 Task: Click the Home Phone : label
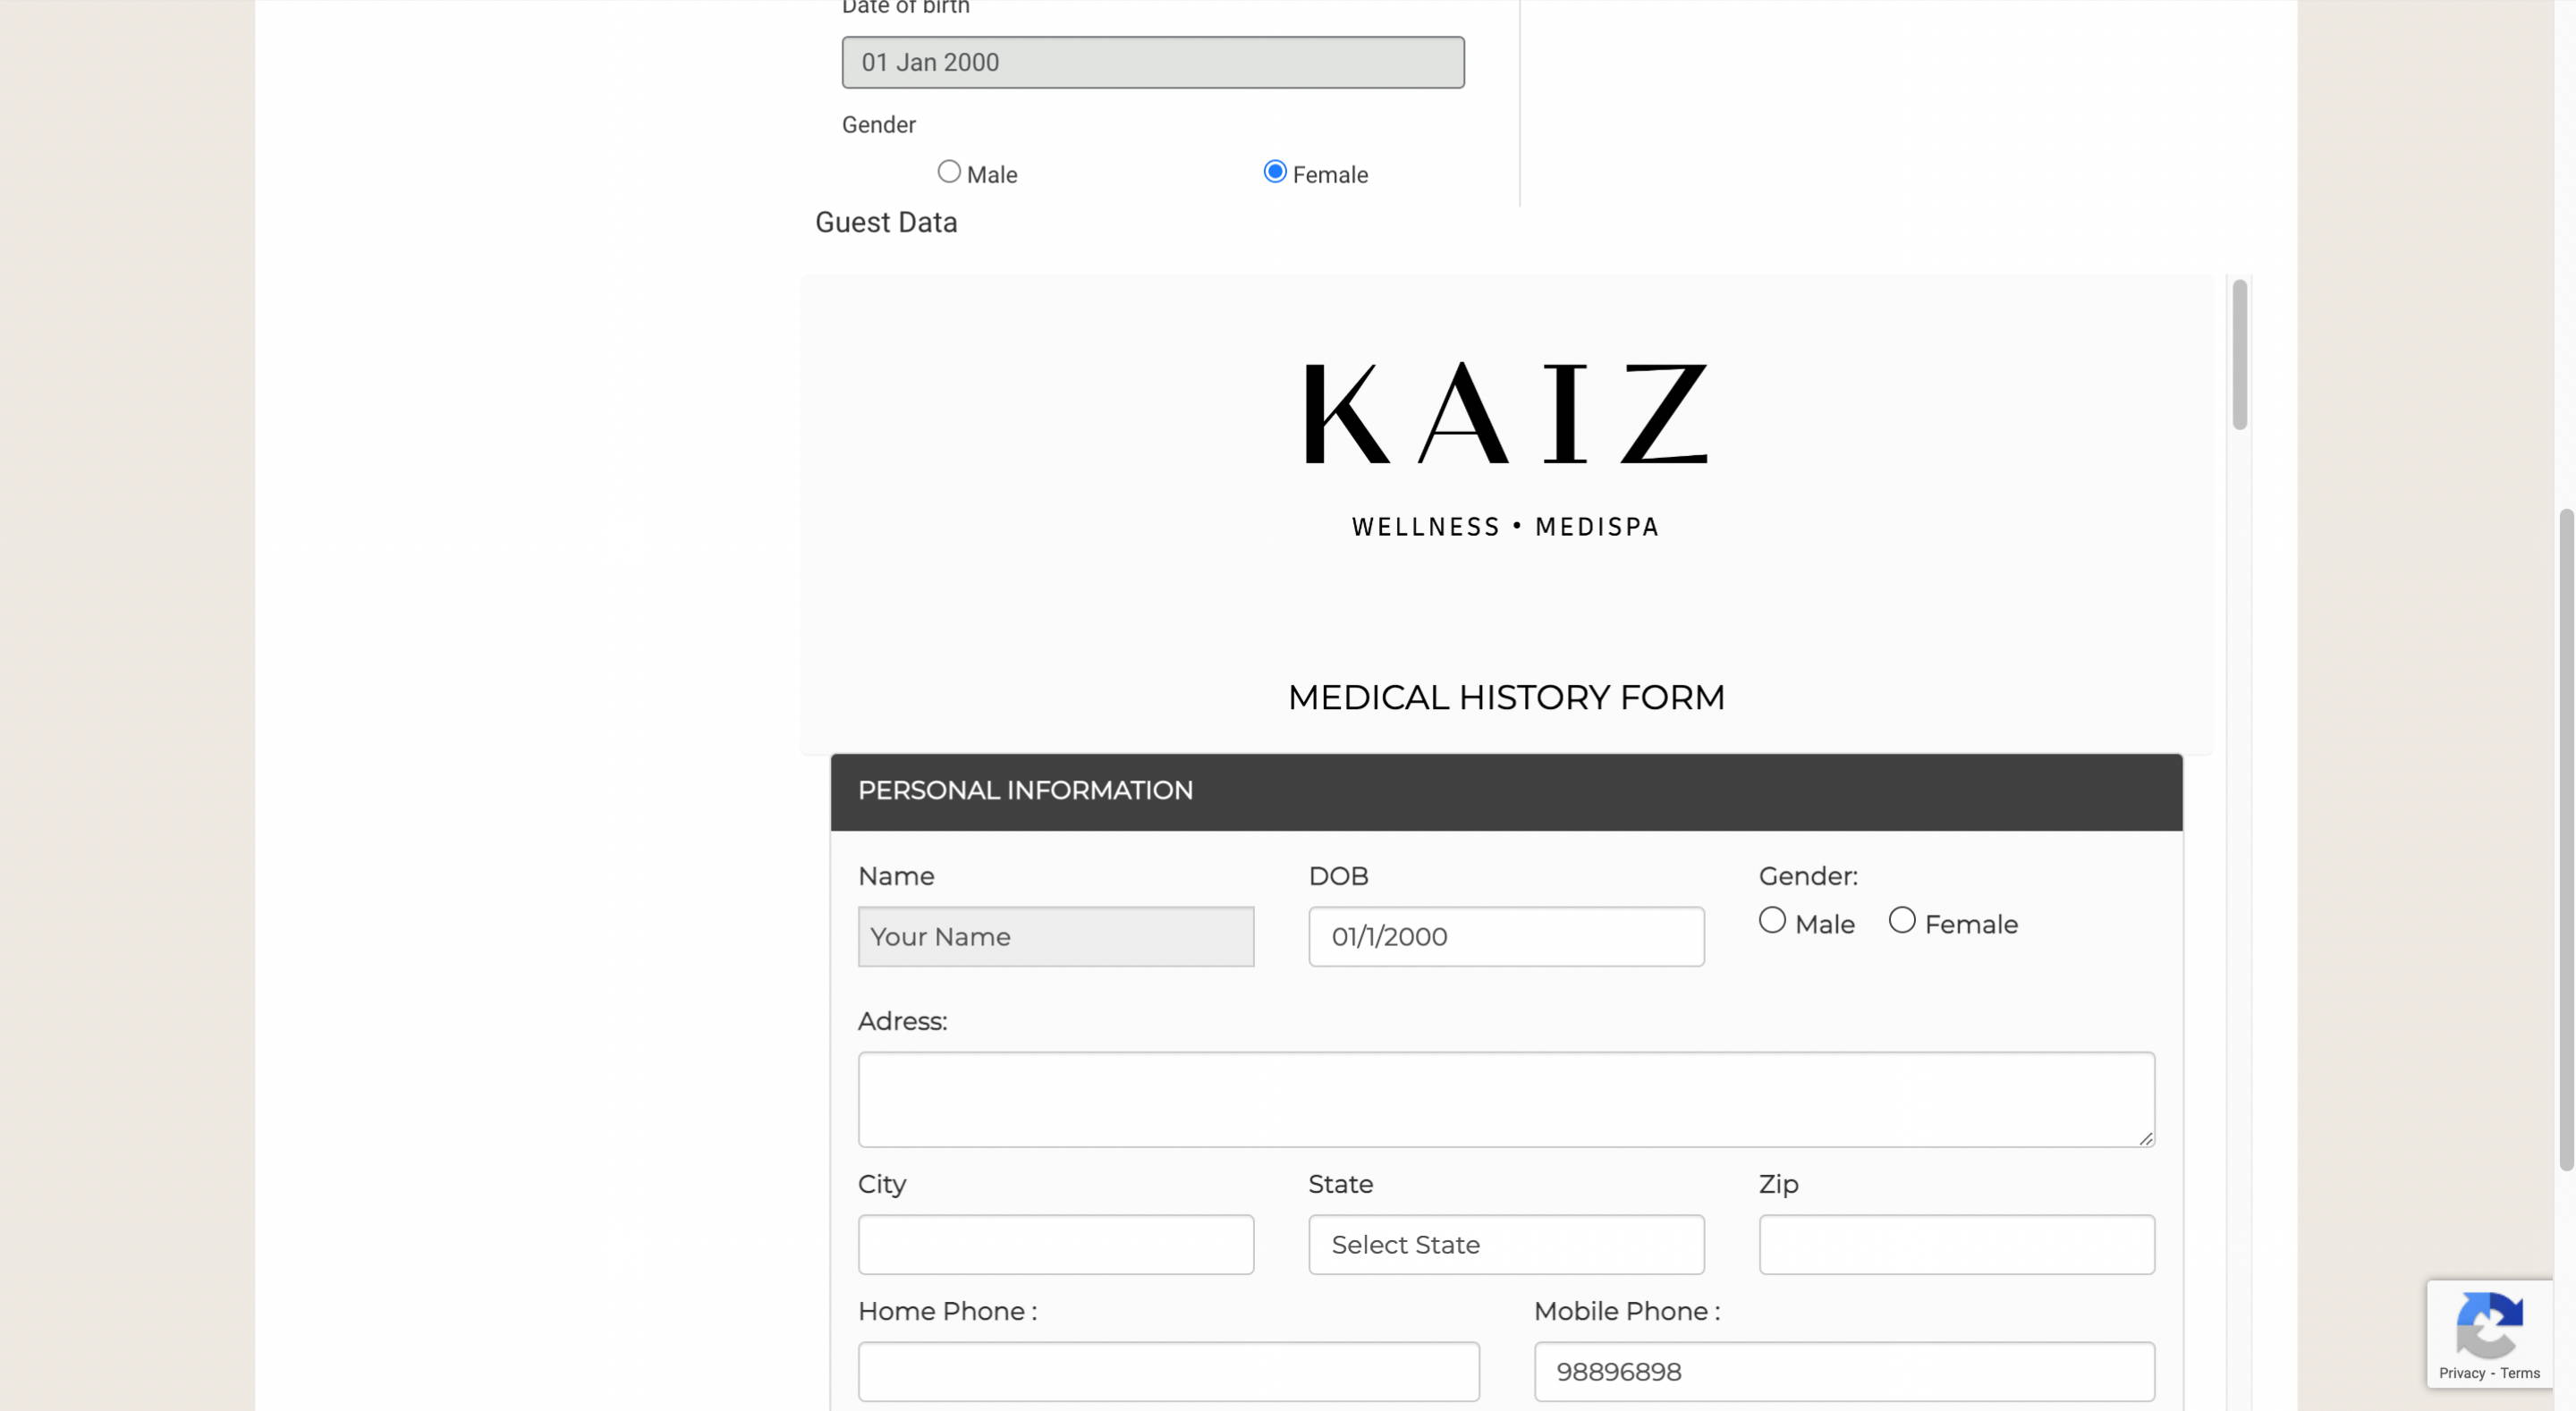(948, 1311)
